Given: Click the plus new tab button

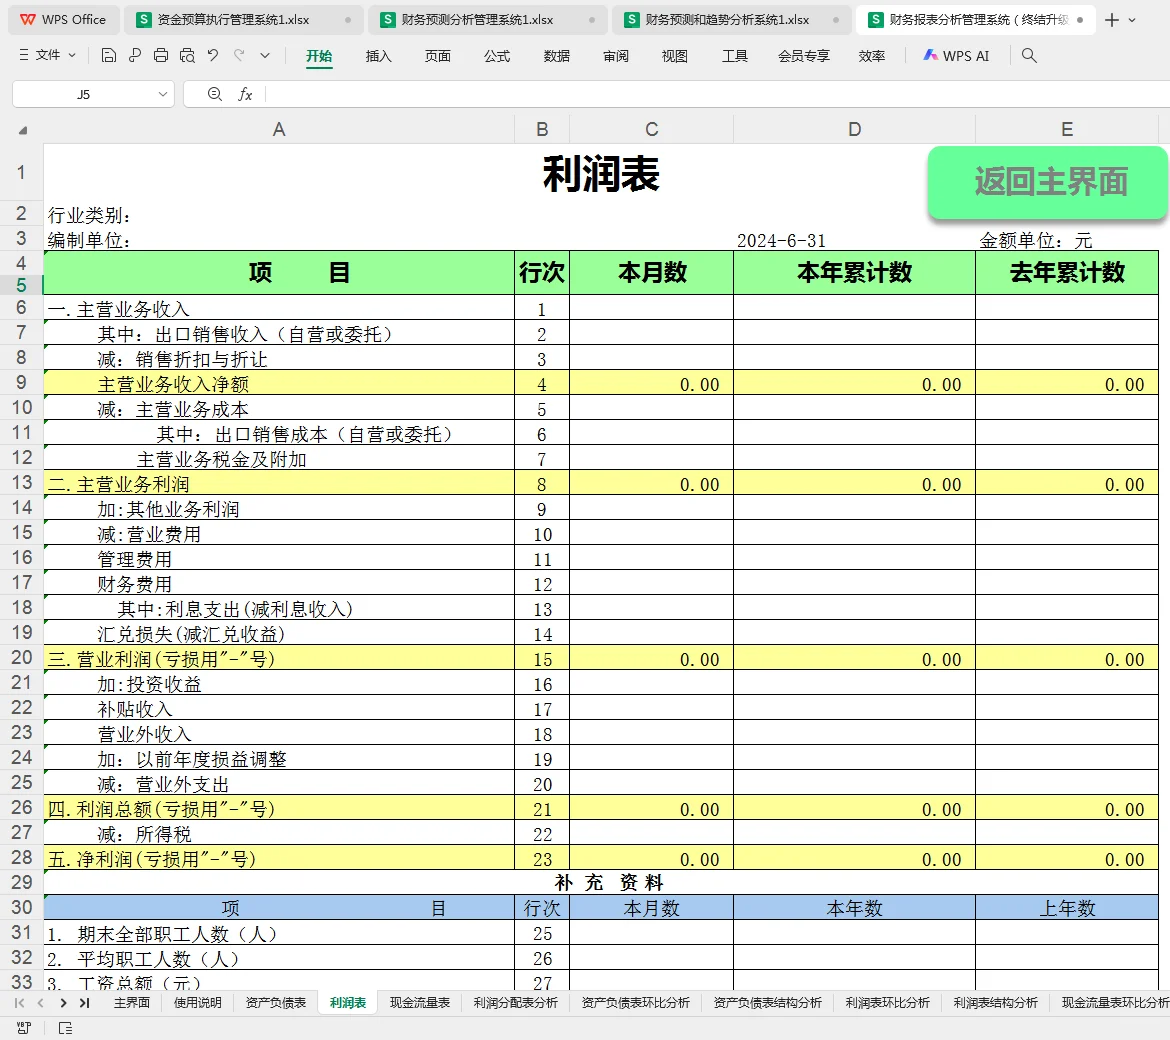Looking at the screenshot, I should coord(1112,20).
